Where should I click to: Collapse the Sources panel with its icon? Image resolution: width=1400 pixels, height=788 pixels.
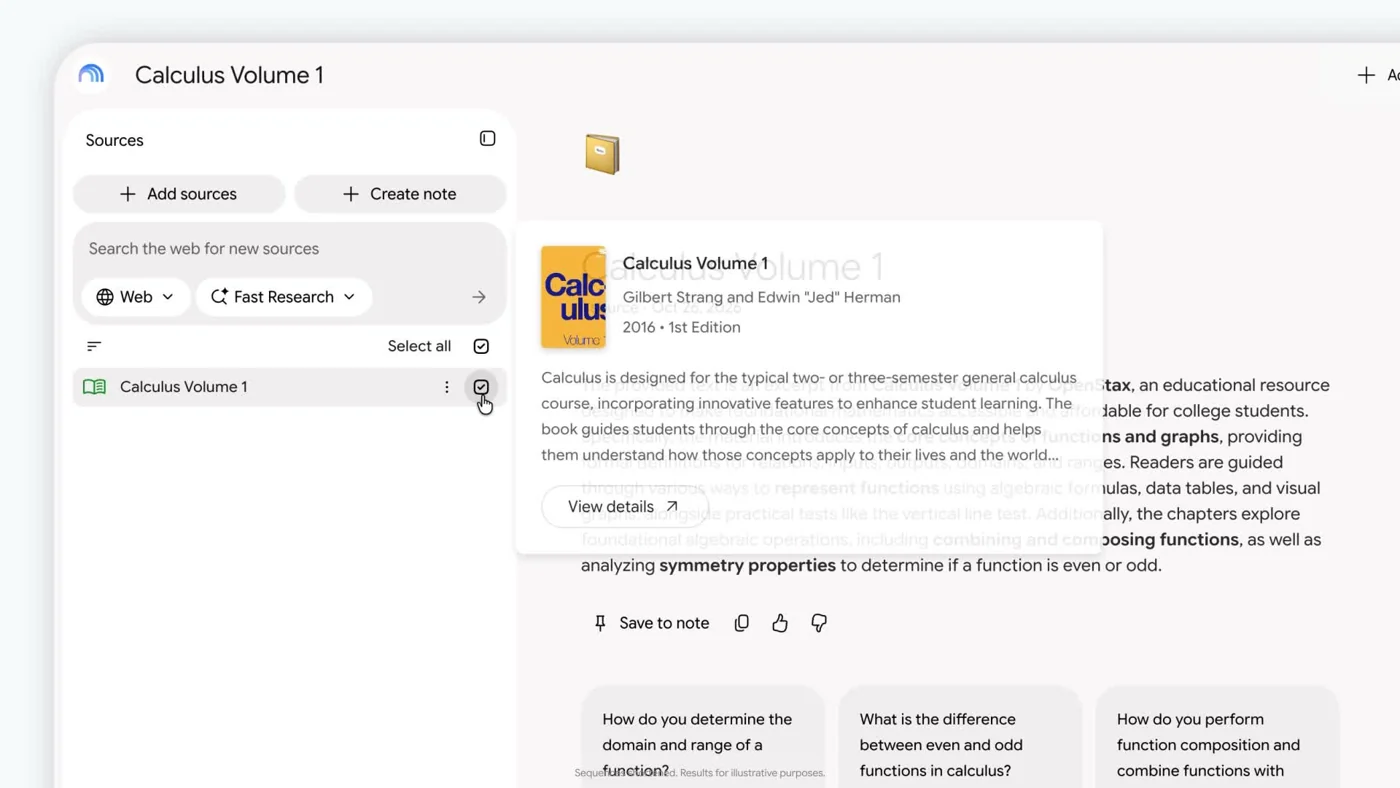pos(487,138)
